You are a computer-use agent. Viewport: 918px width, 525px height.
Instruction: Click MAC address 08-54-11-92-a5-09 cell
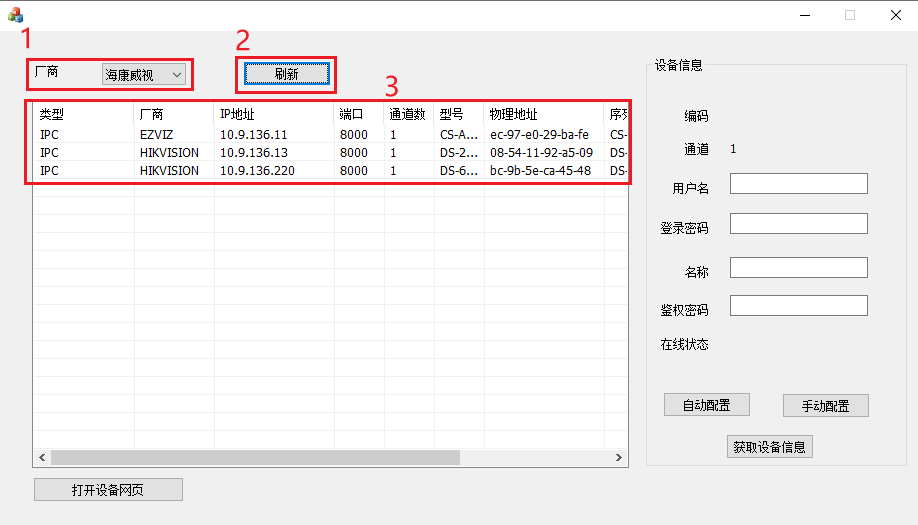[x=542, y=153]
